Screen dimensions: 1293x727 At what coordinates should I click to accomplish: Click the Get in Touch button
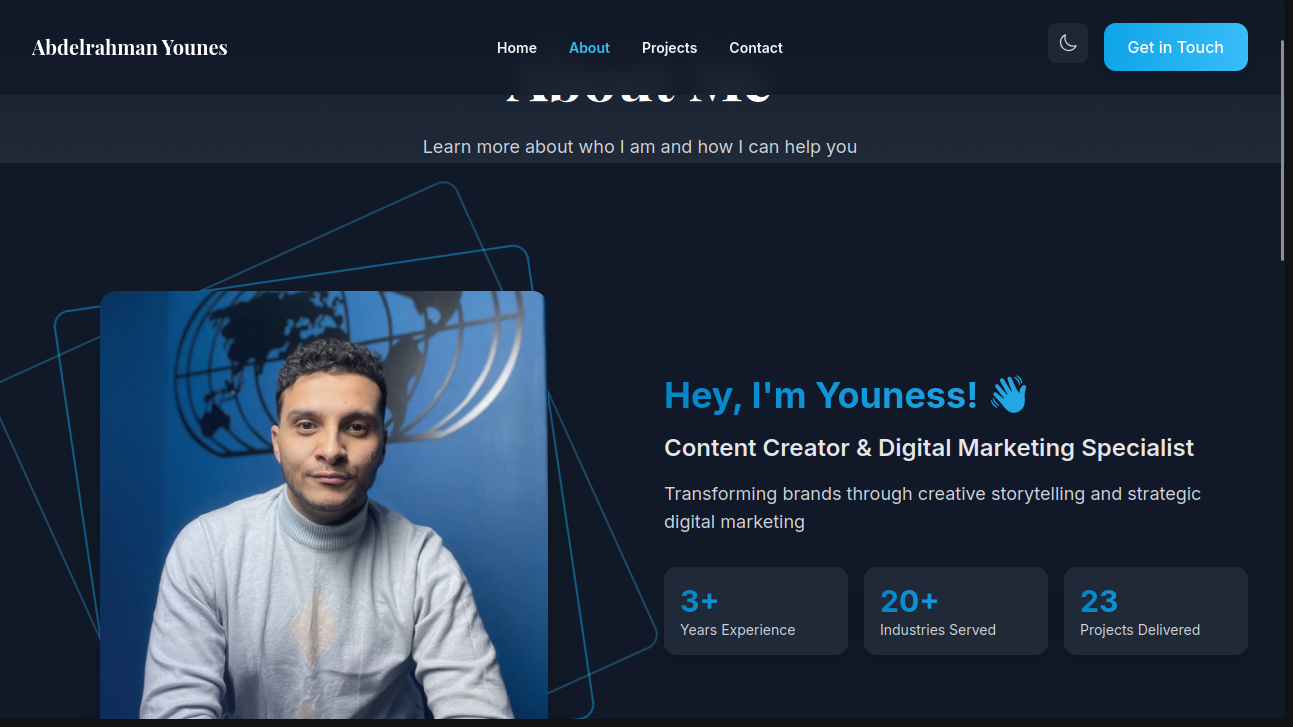1175,47
